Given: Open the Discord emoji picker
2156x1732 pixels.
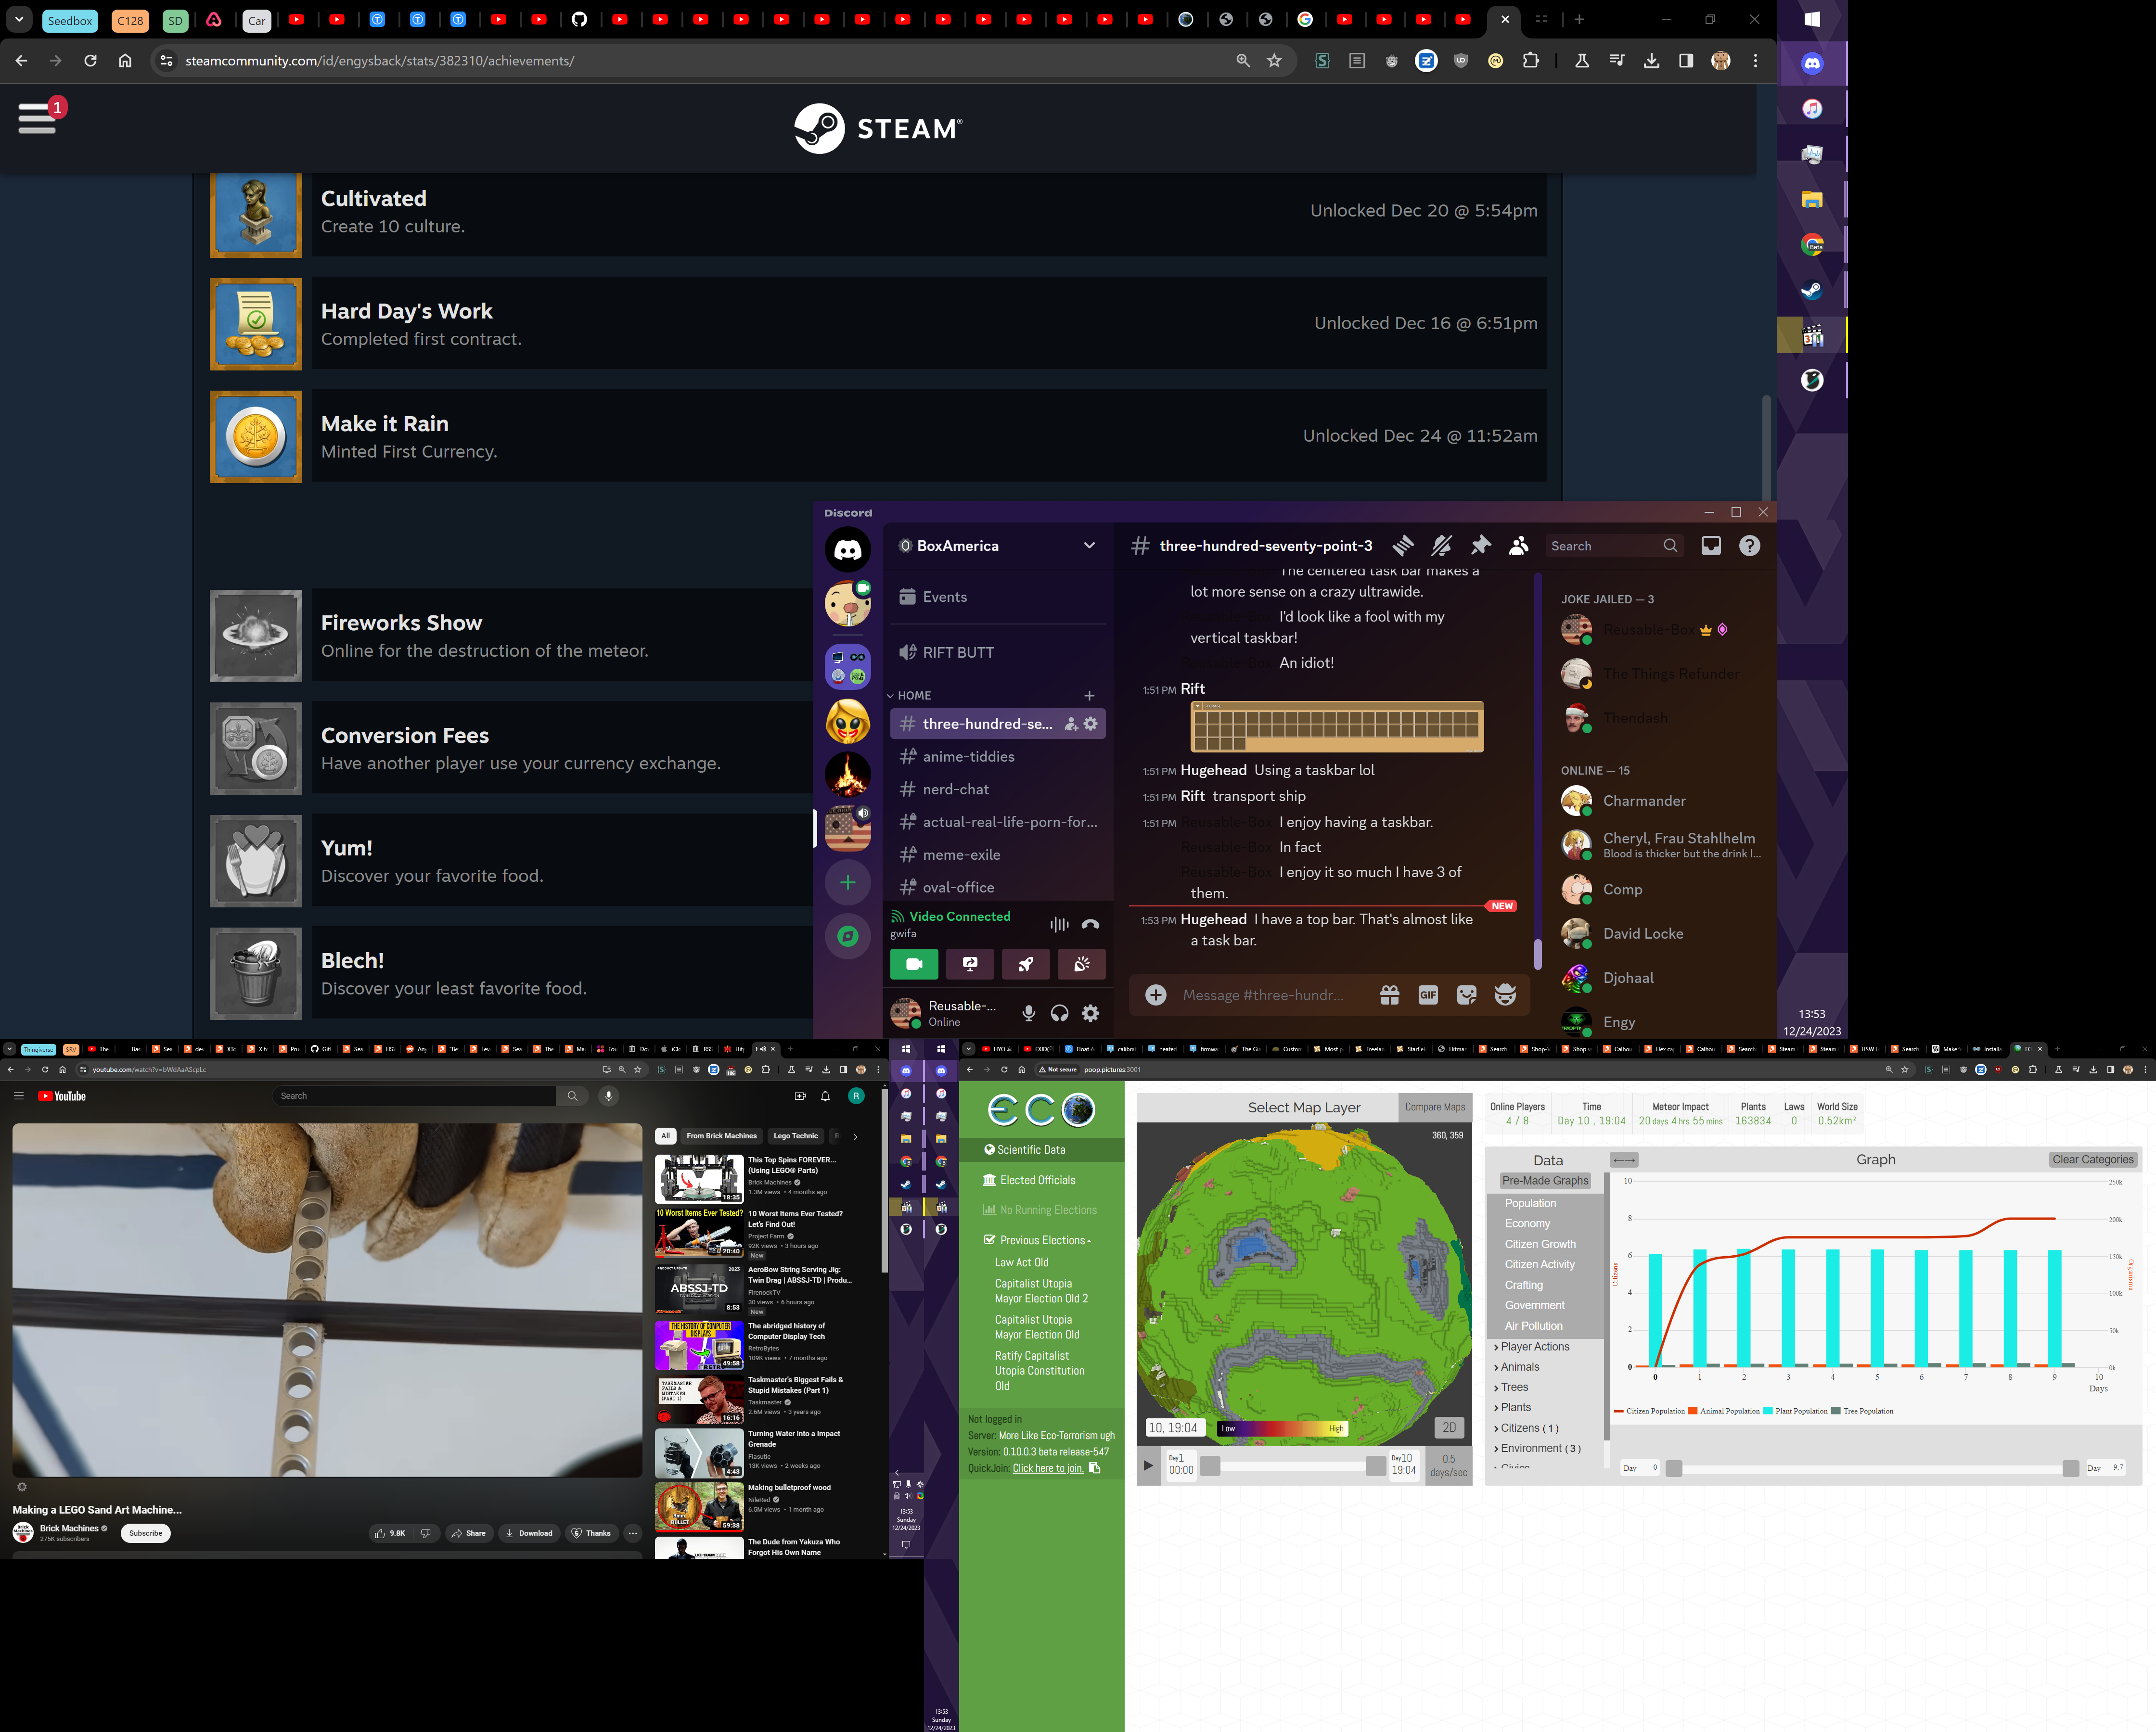Looking at the screenshot, I should tap(1505, 995).
